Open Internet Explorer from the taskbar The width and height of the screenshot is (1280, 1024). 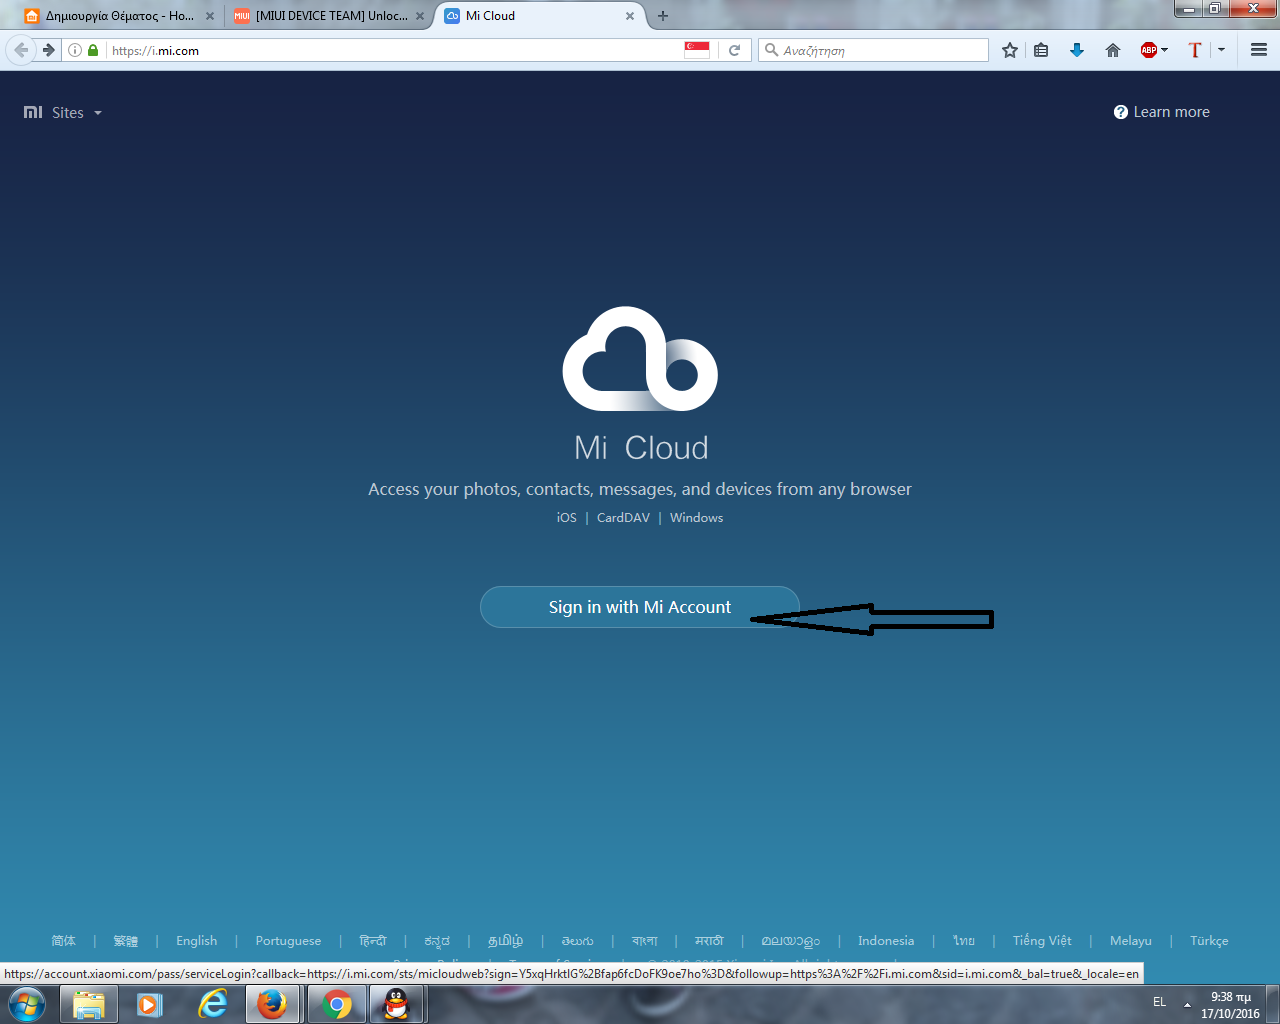tap(212, 1004)
